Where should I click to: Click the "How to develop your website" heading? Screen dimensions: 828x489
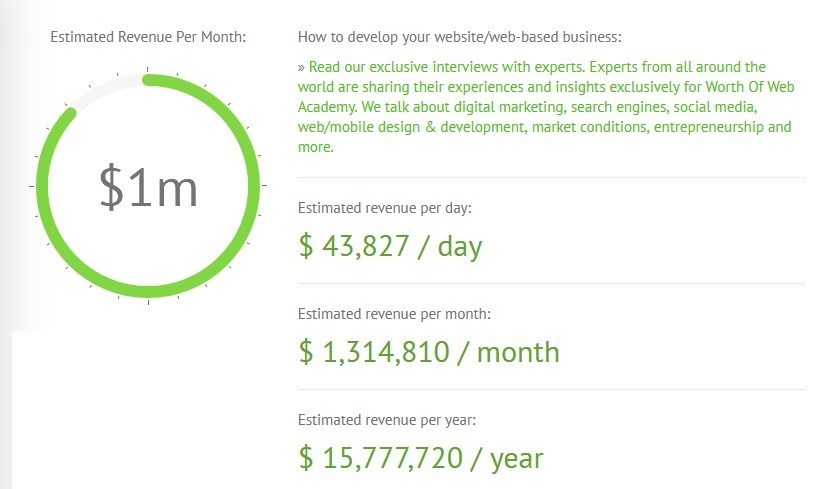click(459, 37)
